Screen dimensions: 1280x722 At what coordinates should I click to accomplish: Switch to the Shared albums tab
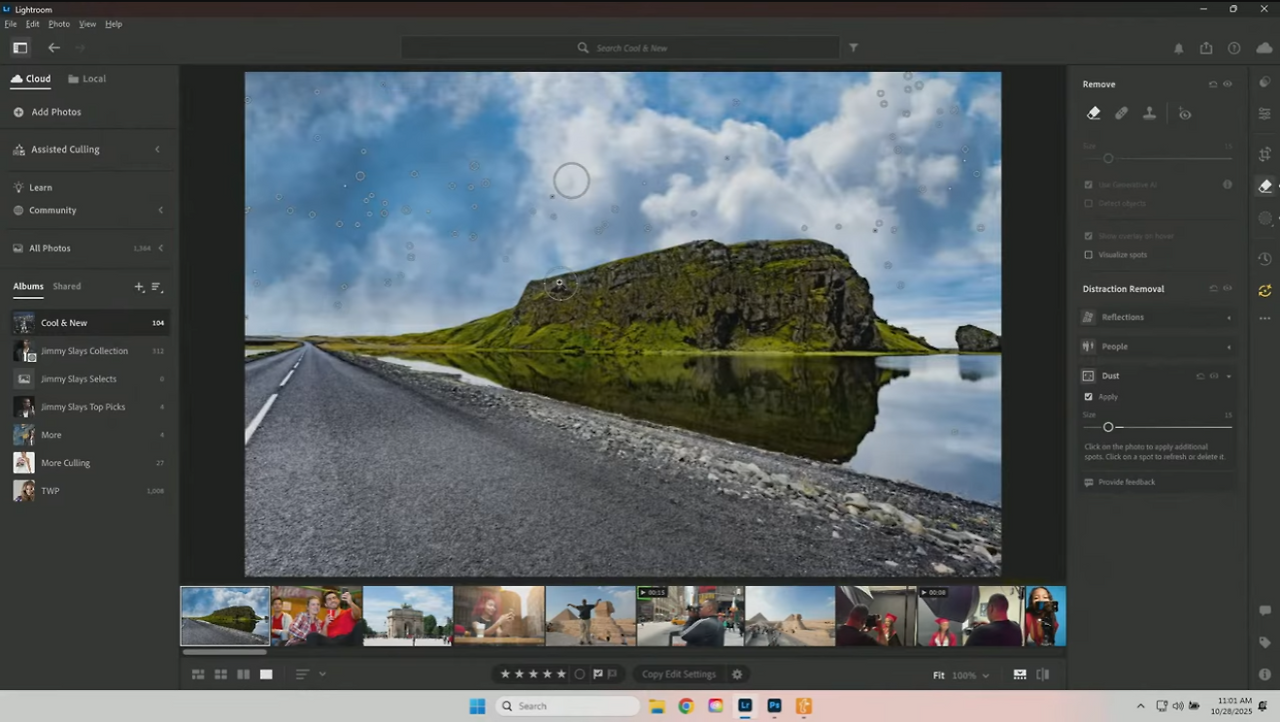tap(67, 286)
